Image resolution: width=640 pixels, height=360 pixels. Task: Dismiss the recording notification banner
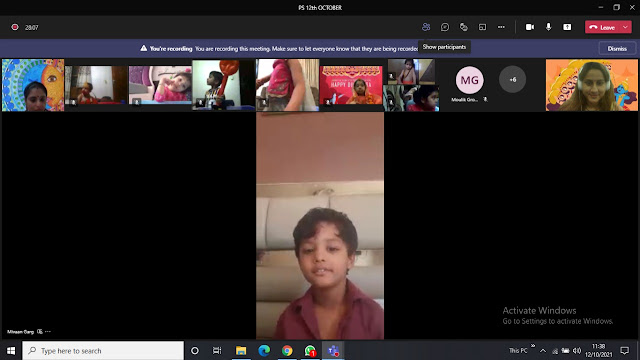tap(617, 49)
